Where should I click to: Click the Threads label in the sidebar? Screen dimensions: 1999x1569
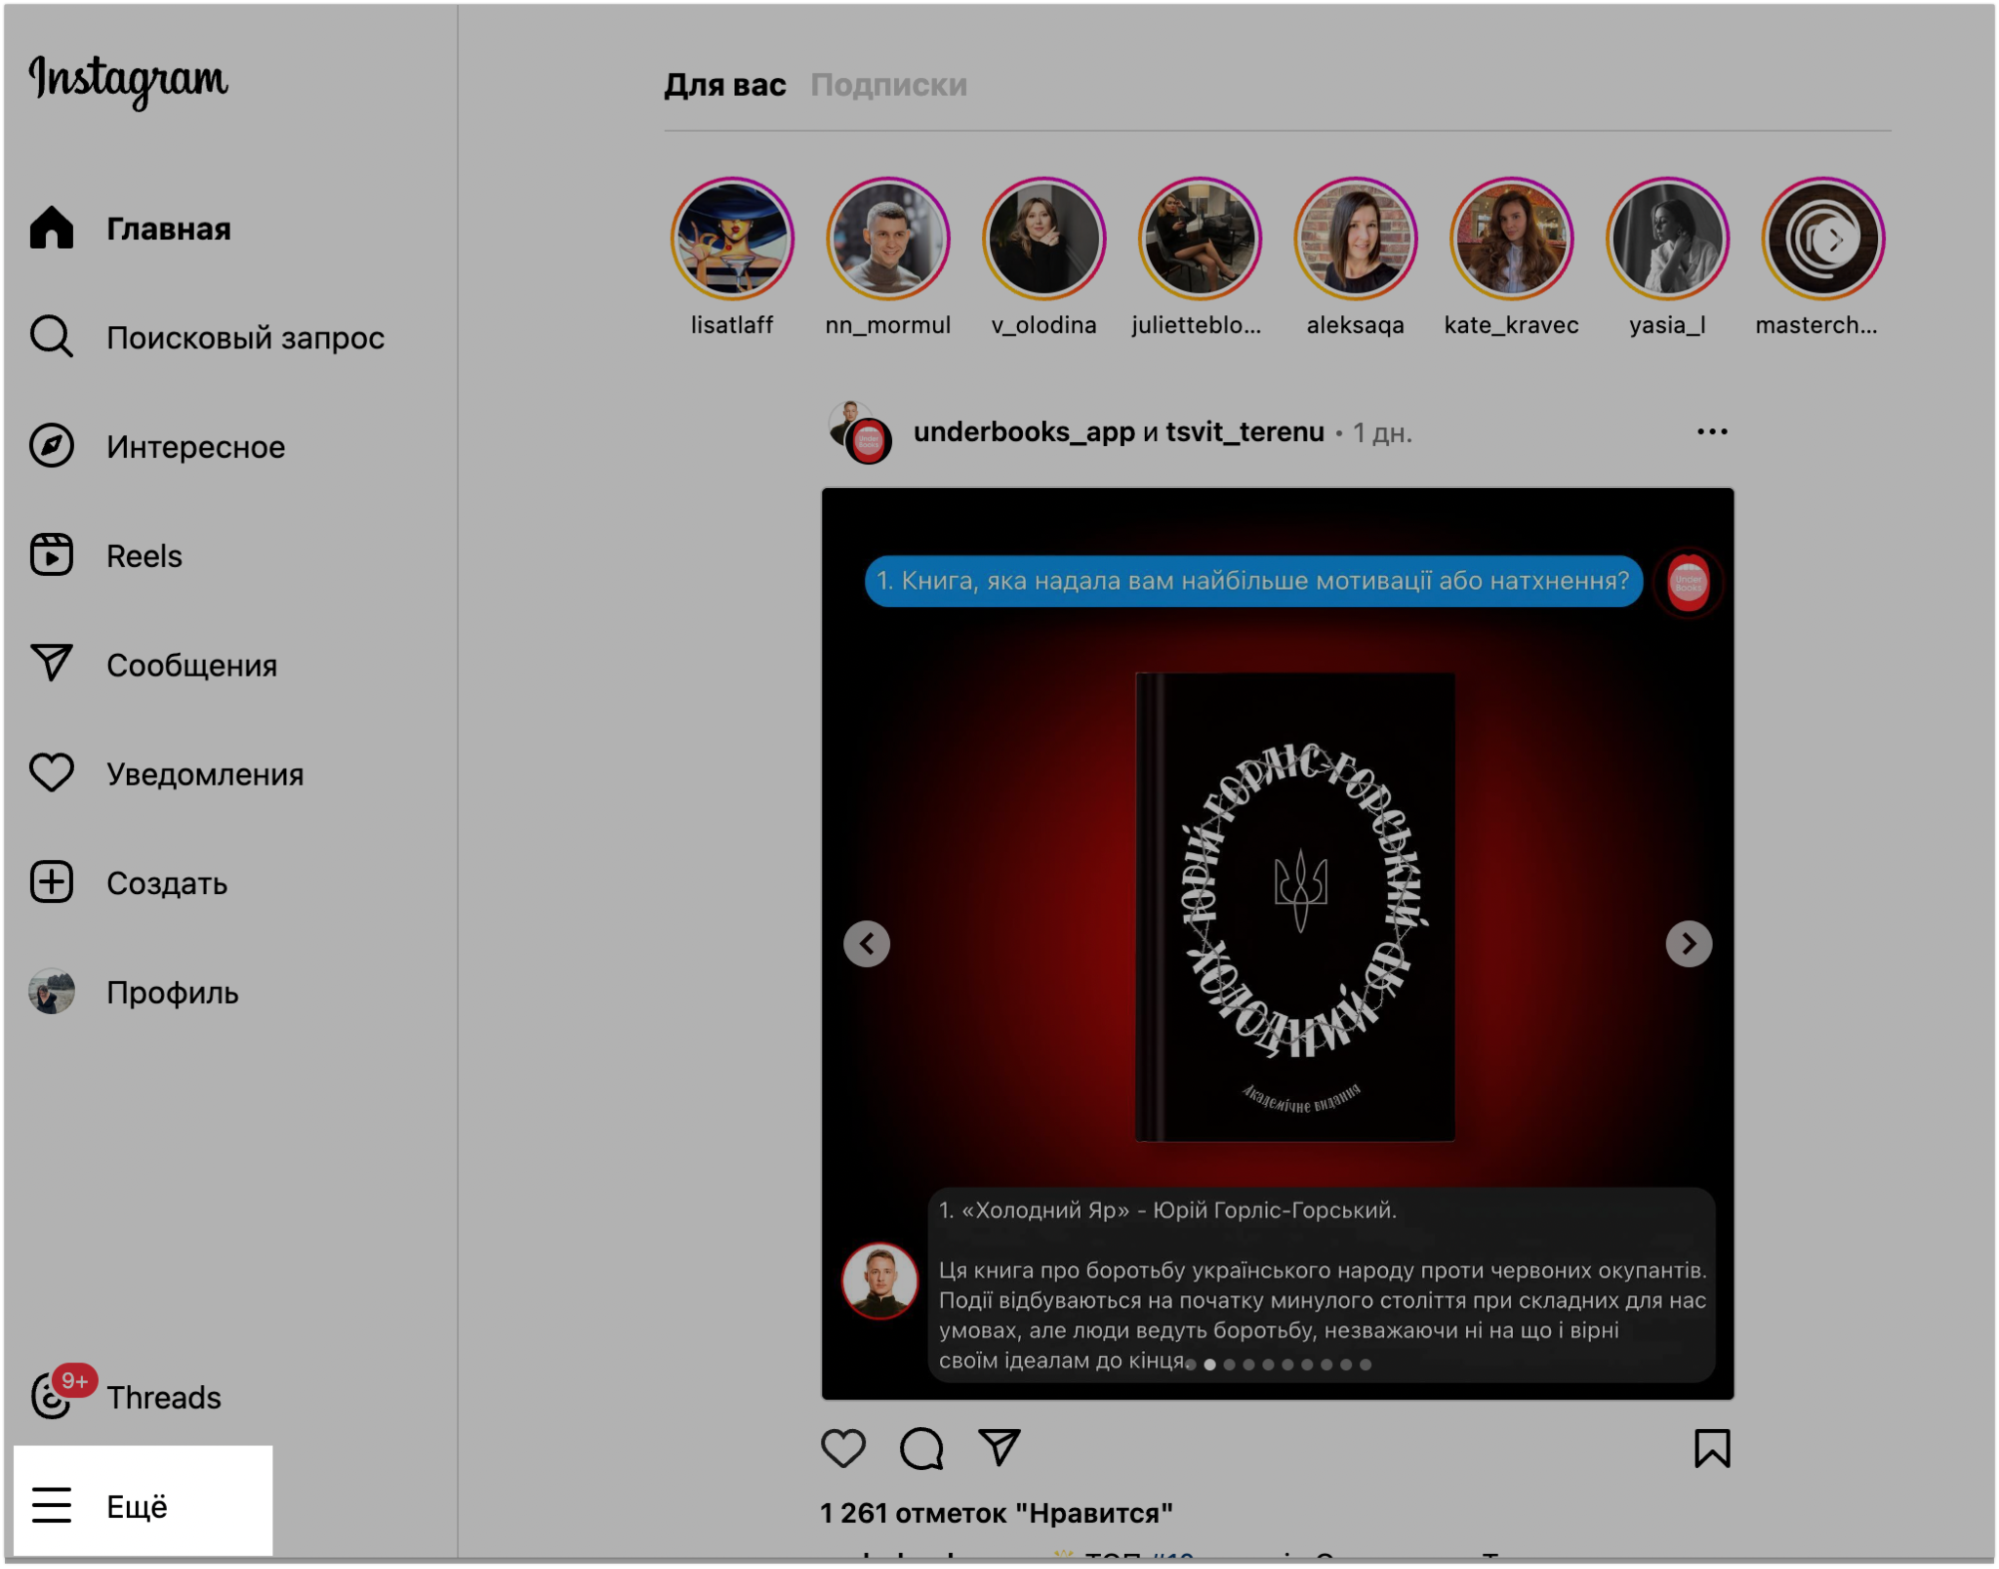point(164,1397)
